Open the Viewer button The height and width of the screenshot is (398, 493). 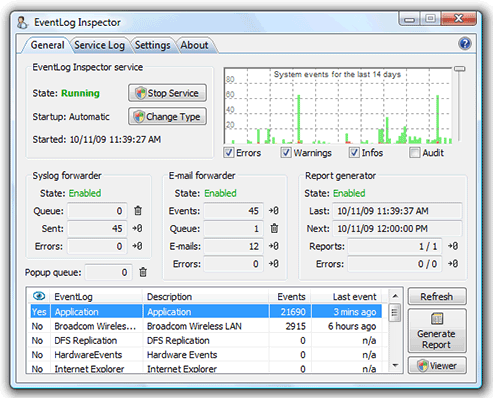[437, 366]
